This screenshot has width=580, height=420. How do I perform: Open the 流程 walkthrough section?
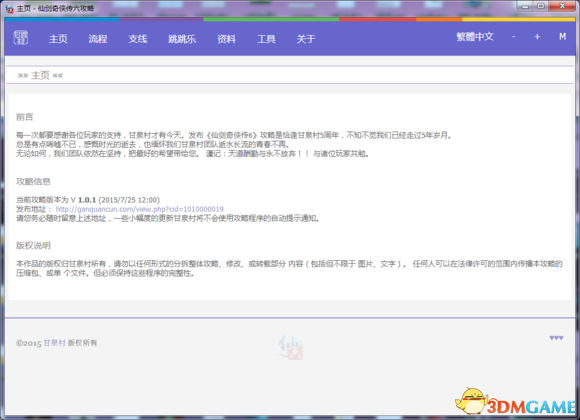click(98, 39)
